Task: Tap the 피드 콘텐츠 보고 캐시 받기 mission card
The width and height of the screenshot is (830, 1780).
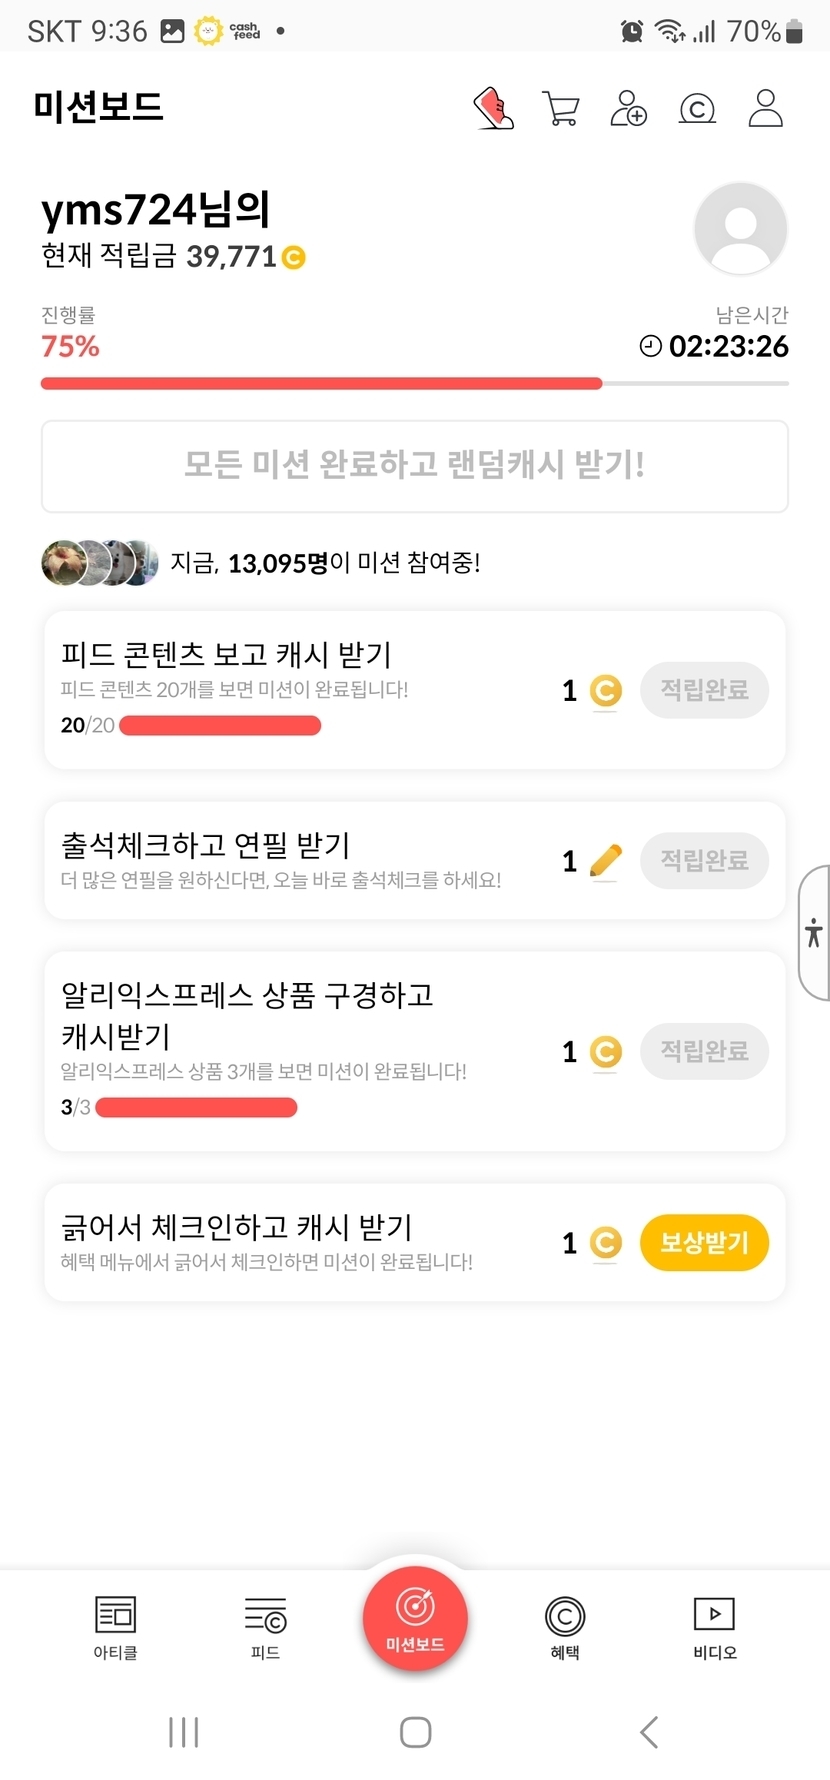Action: (300, 689)
